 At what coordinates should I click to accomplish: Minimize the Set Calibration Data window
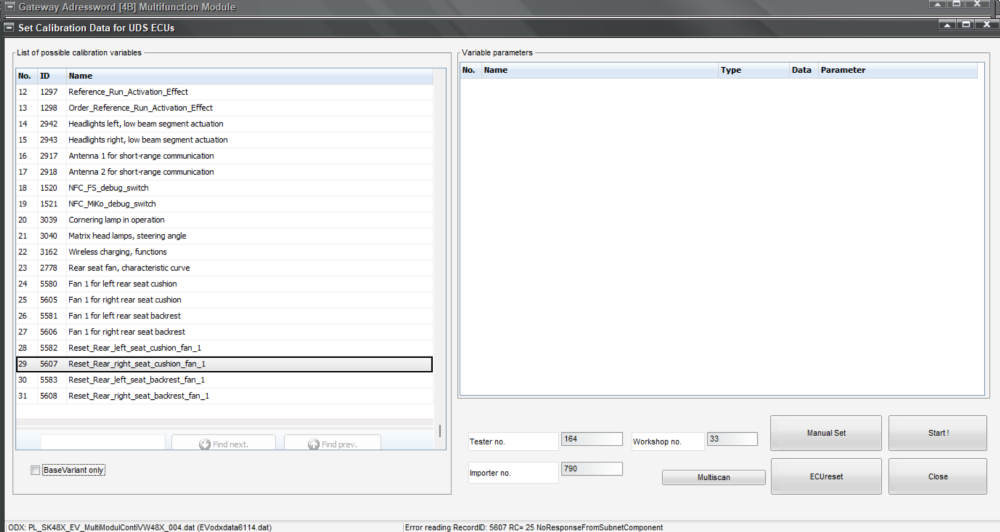pos(947,25)
